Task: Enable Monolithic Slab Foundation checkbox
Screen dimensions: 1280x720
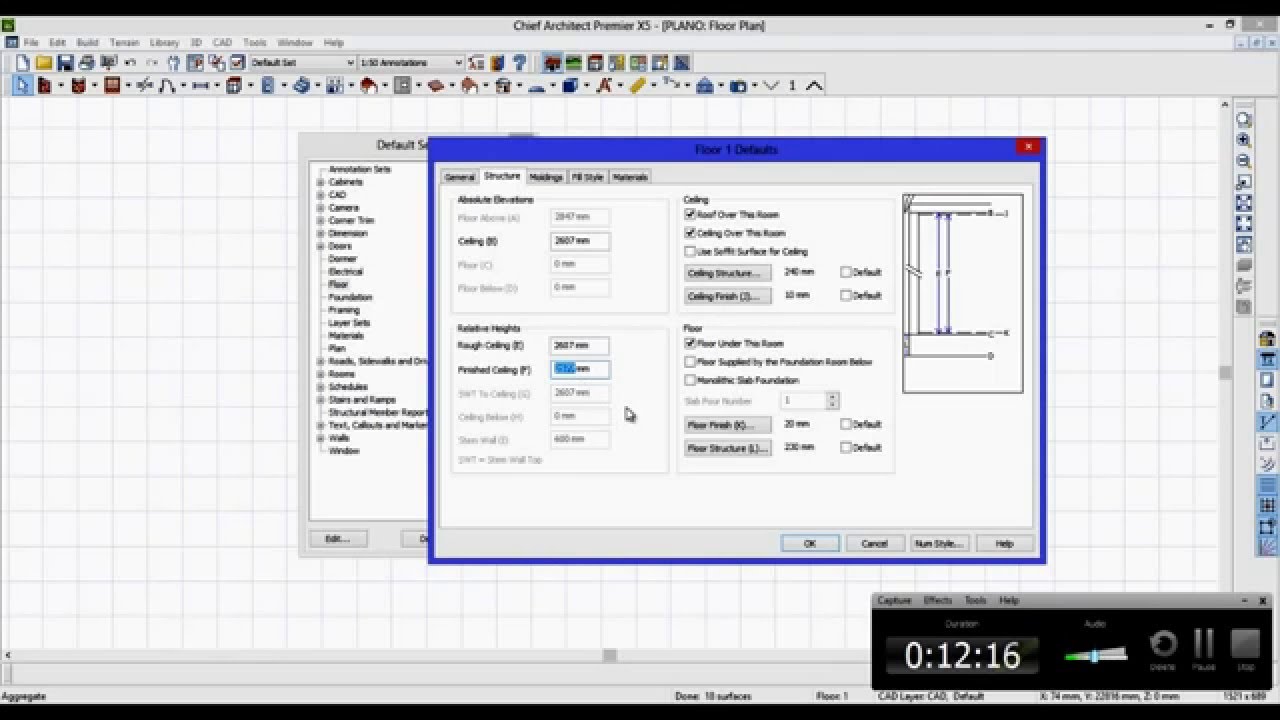Action: [x=690, y=380]
